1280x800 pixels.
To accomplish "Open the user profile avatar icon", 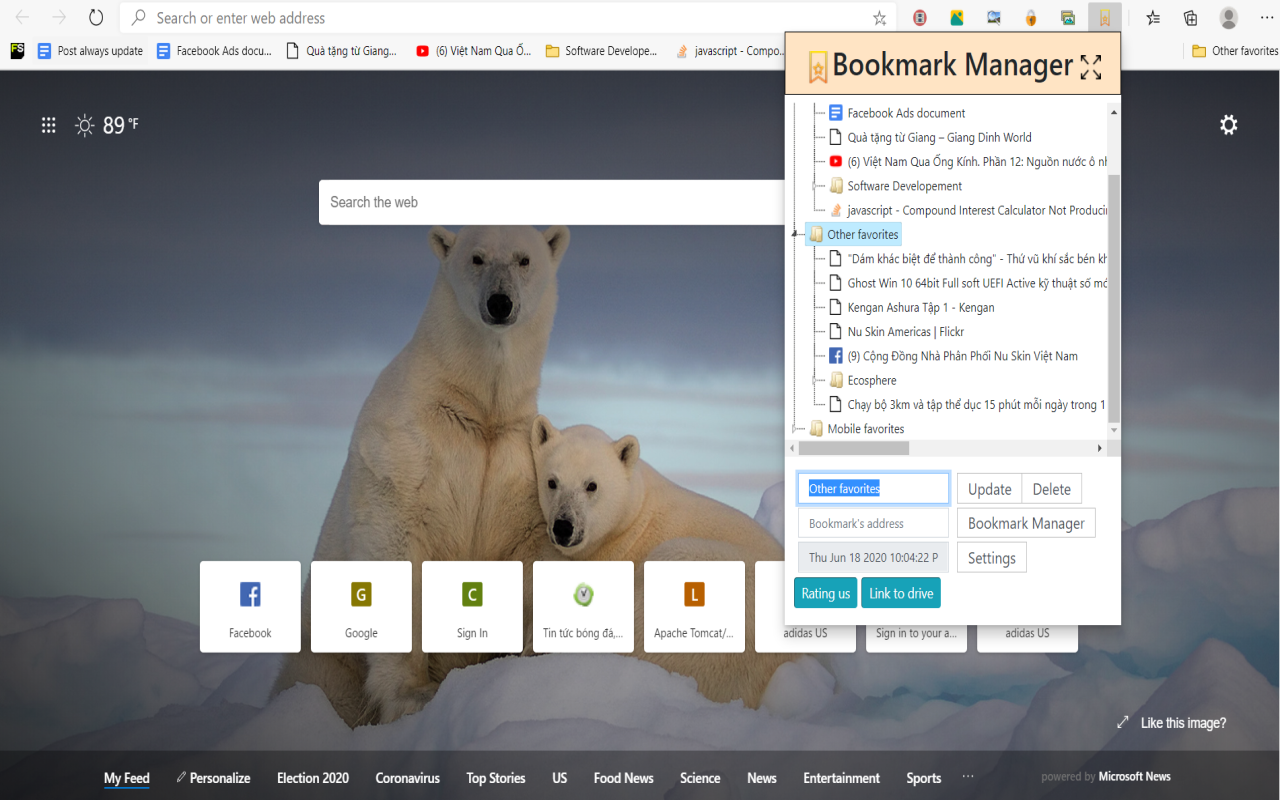I will coord(1229,18).
